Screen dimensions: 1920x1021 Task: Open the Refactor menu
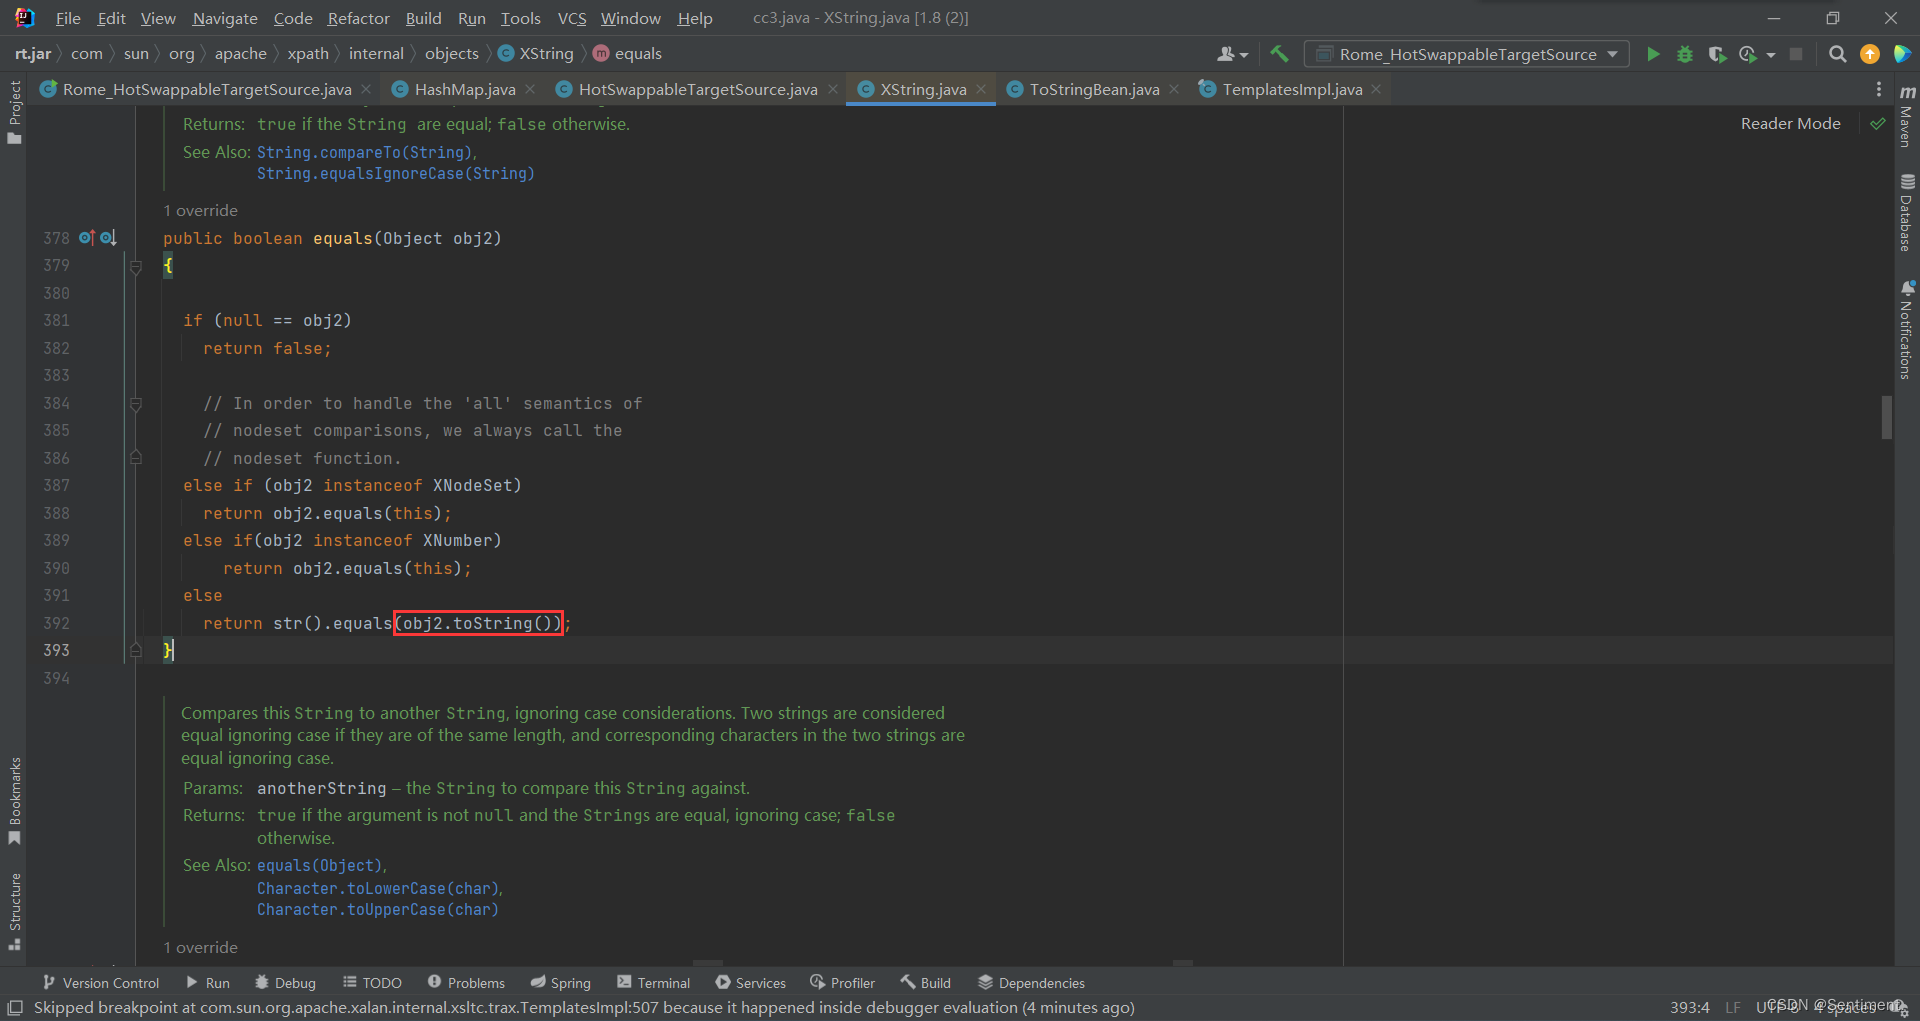coord(358,18)
